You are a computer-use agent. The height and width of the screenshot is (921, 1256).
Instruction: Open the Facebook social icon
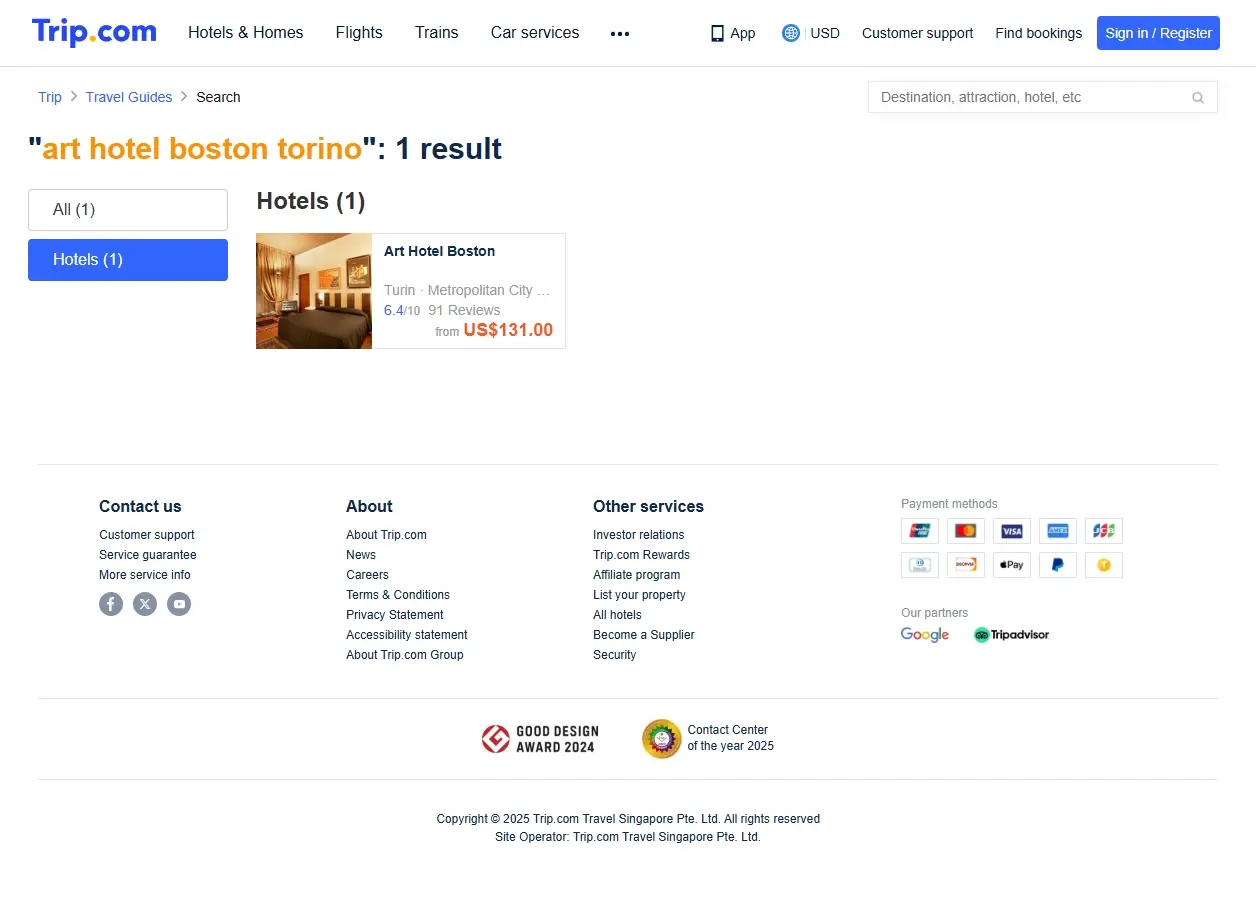111,604
